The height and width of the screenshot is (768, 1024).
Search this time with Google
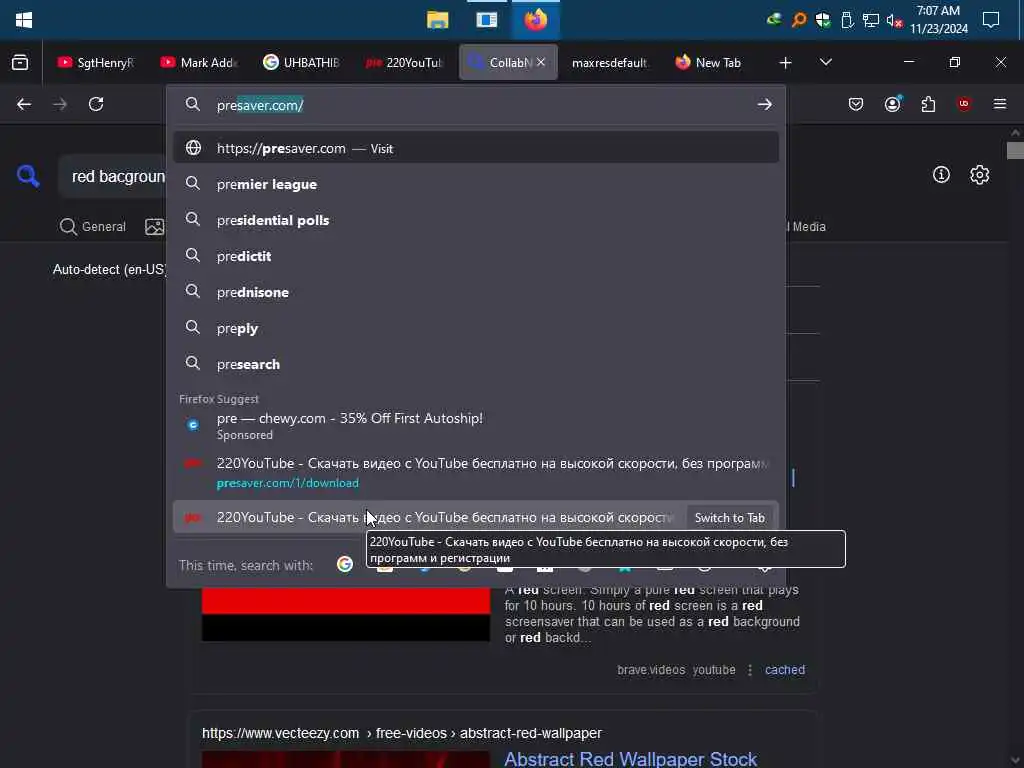(345, 565)
